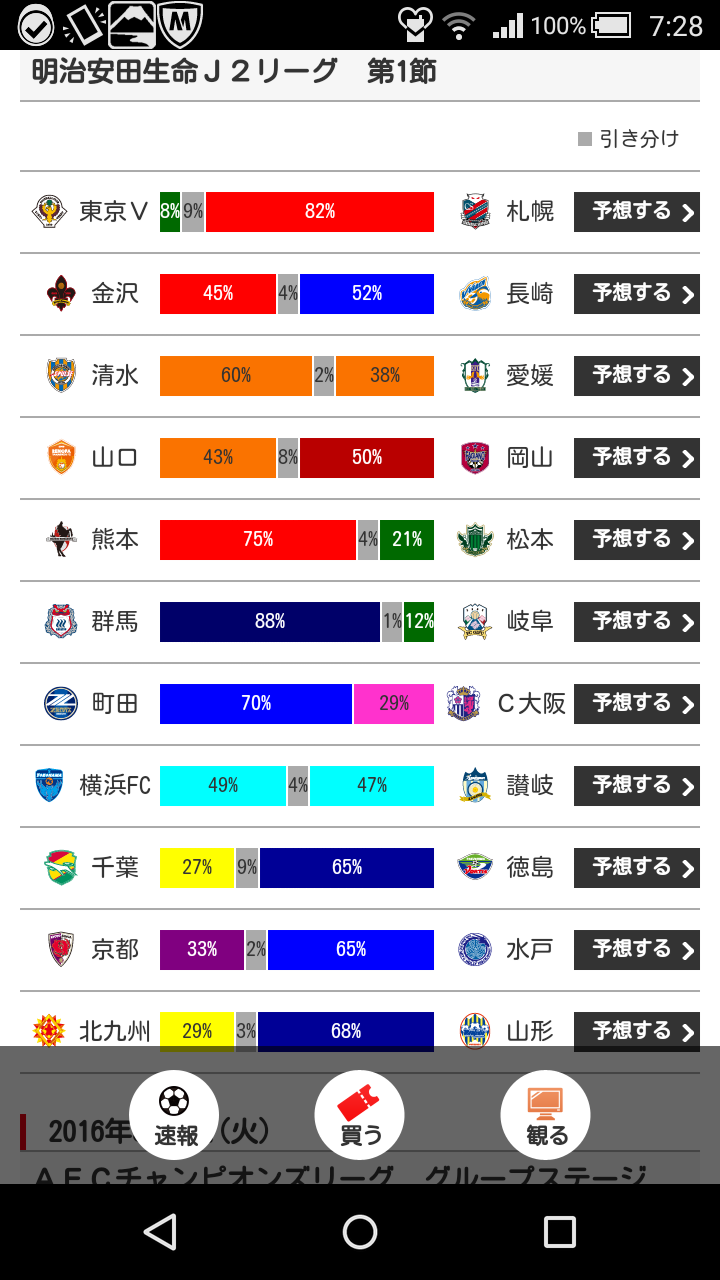The height and width of the screenshot is (1280, 720).
Task: Tap the red 82% 札幌 vote bar
Action: pyautogui.click(x=320, y=212)
